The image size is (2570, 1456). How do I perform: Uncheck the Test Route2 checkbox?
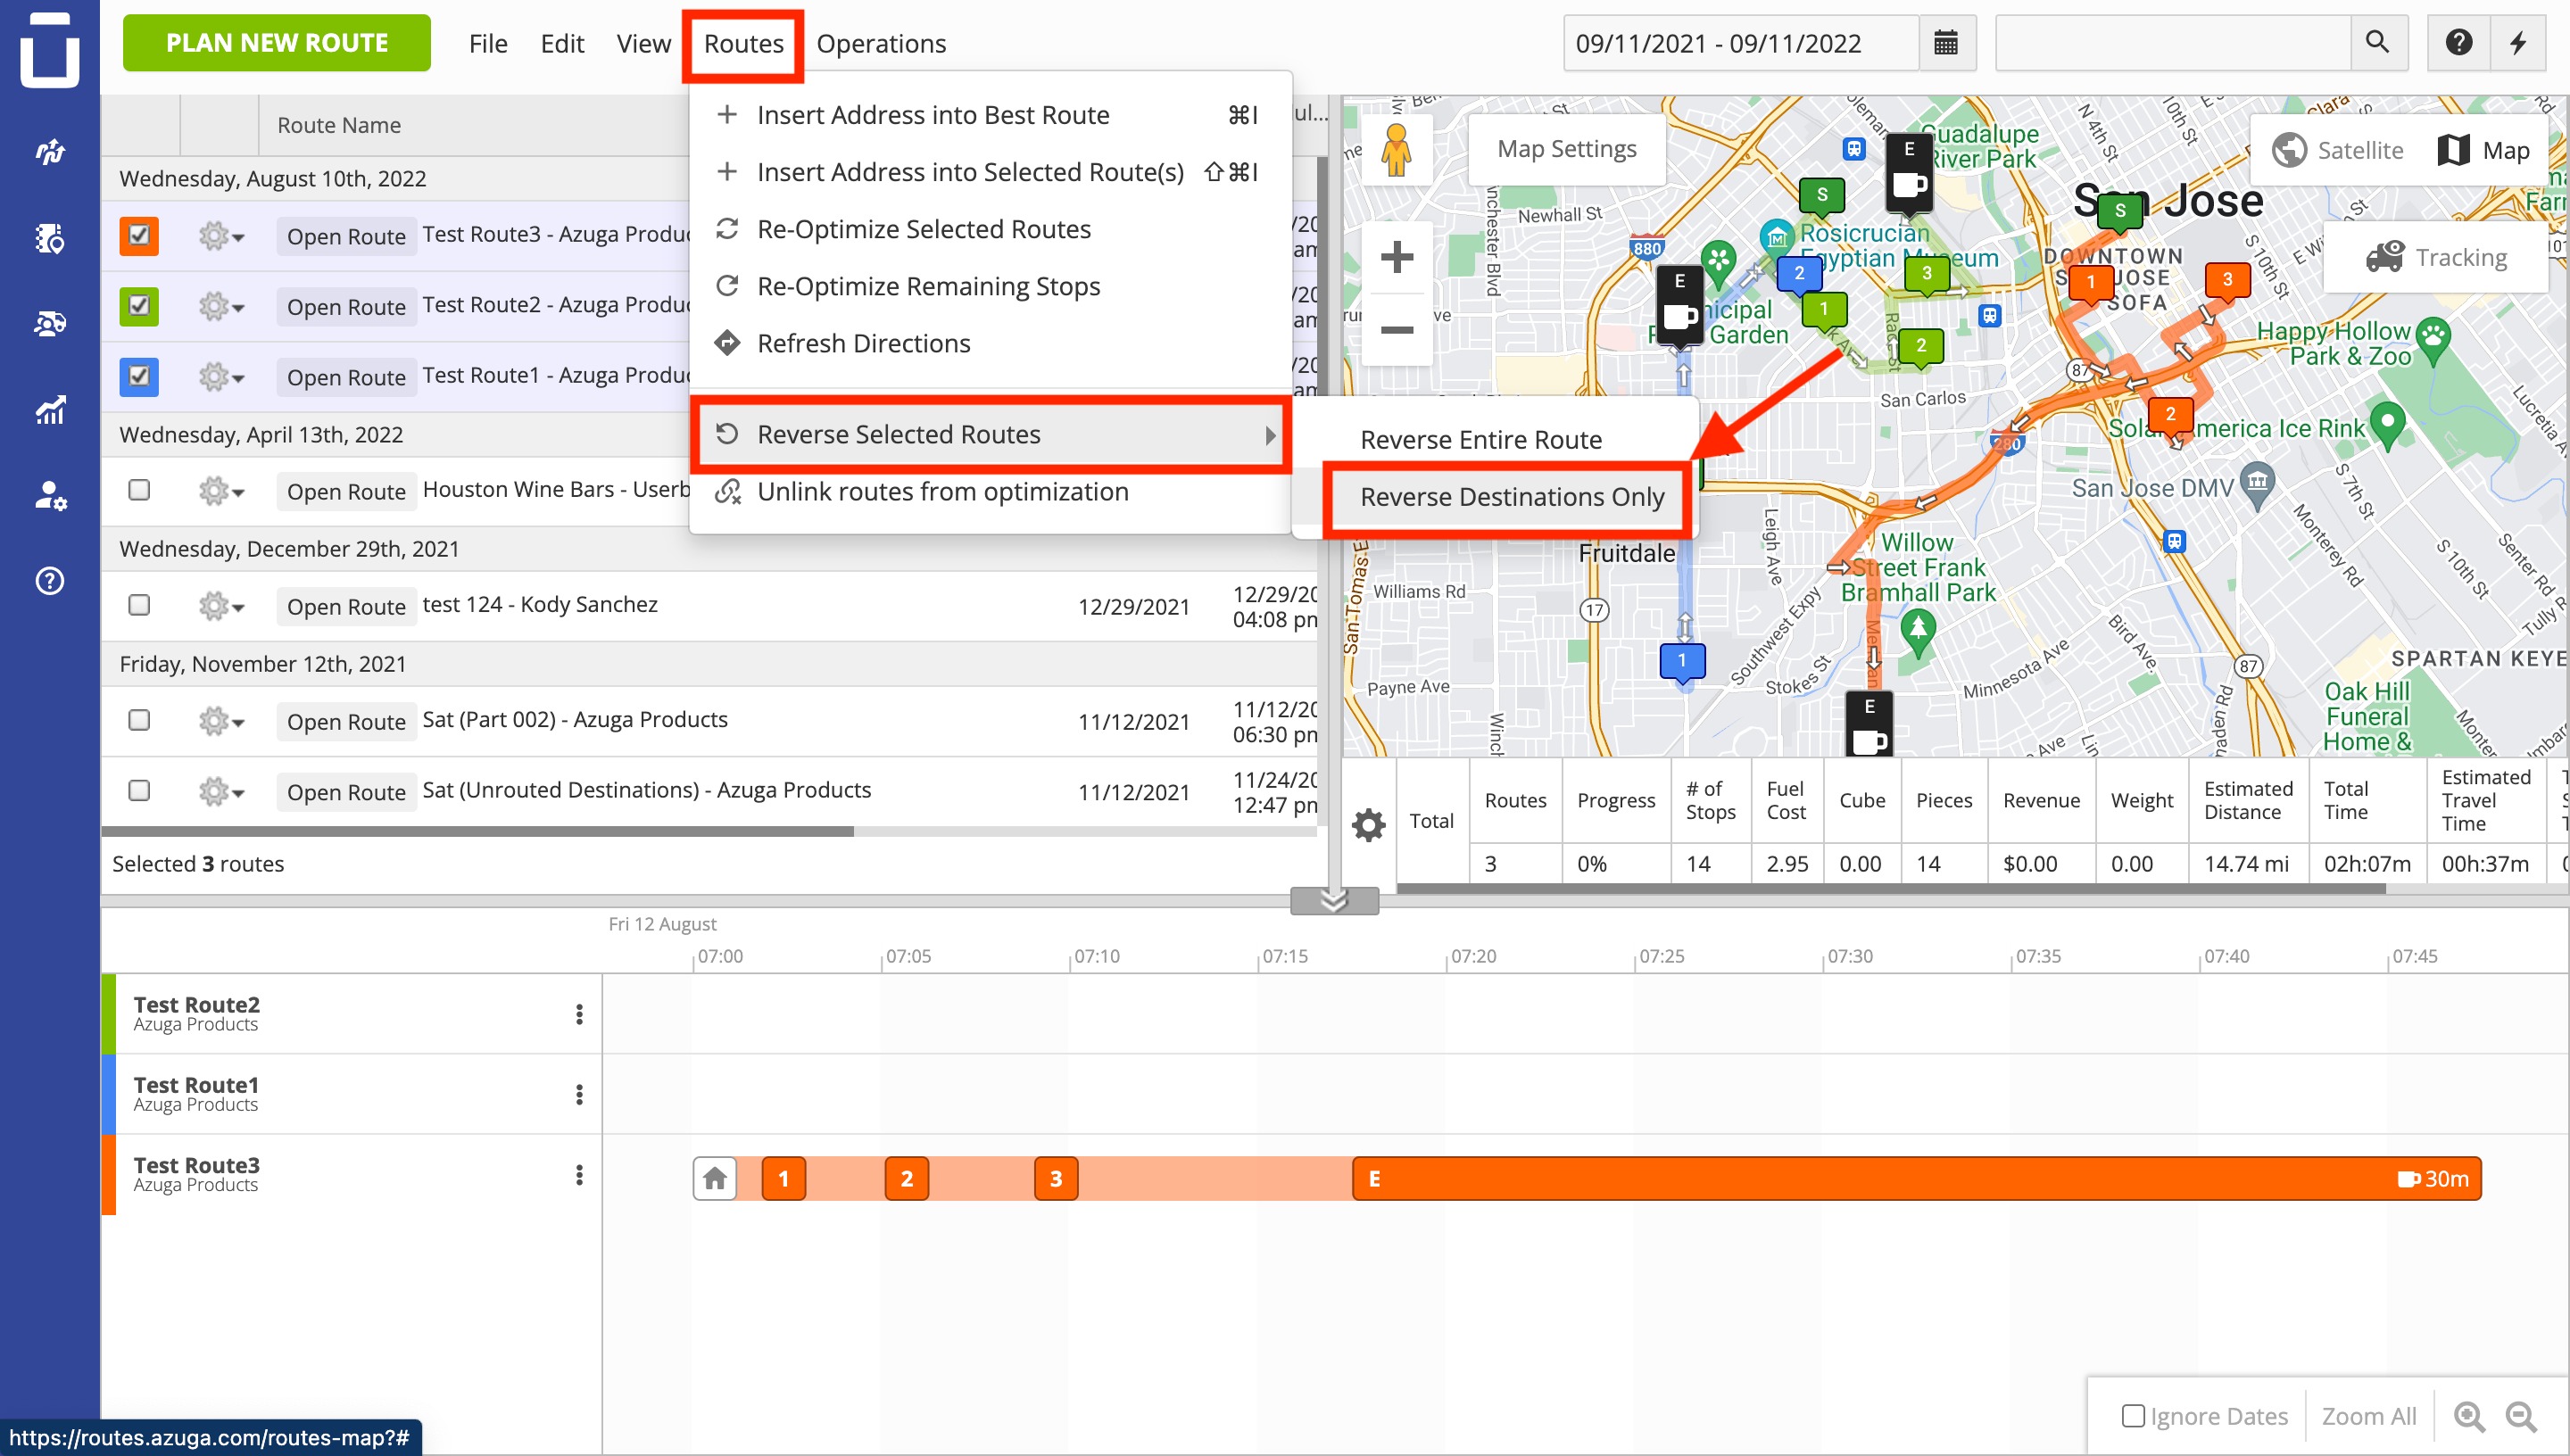pyautogui.click(x=139, y=306)
